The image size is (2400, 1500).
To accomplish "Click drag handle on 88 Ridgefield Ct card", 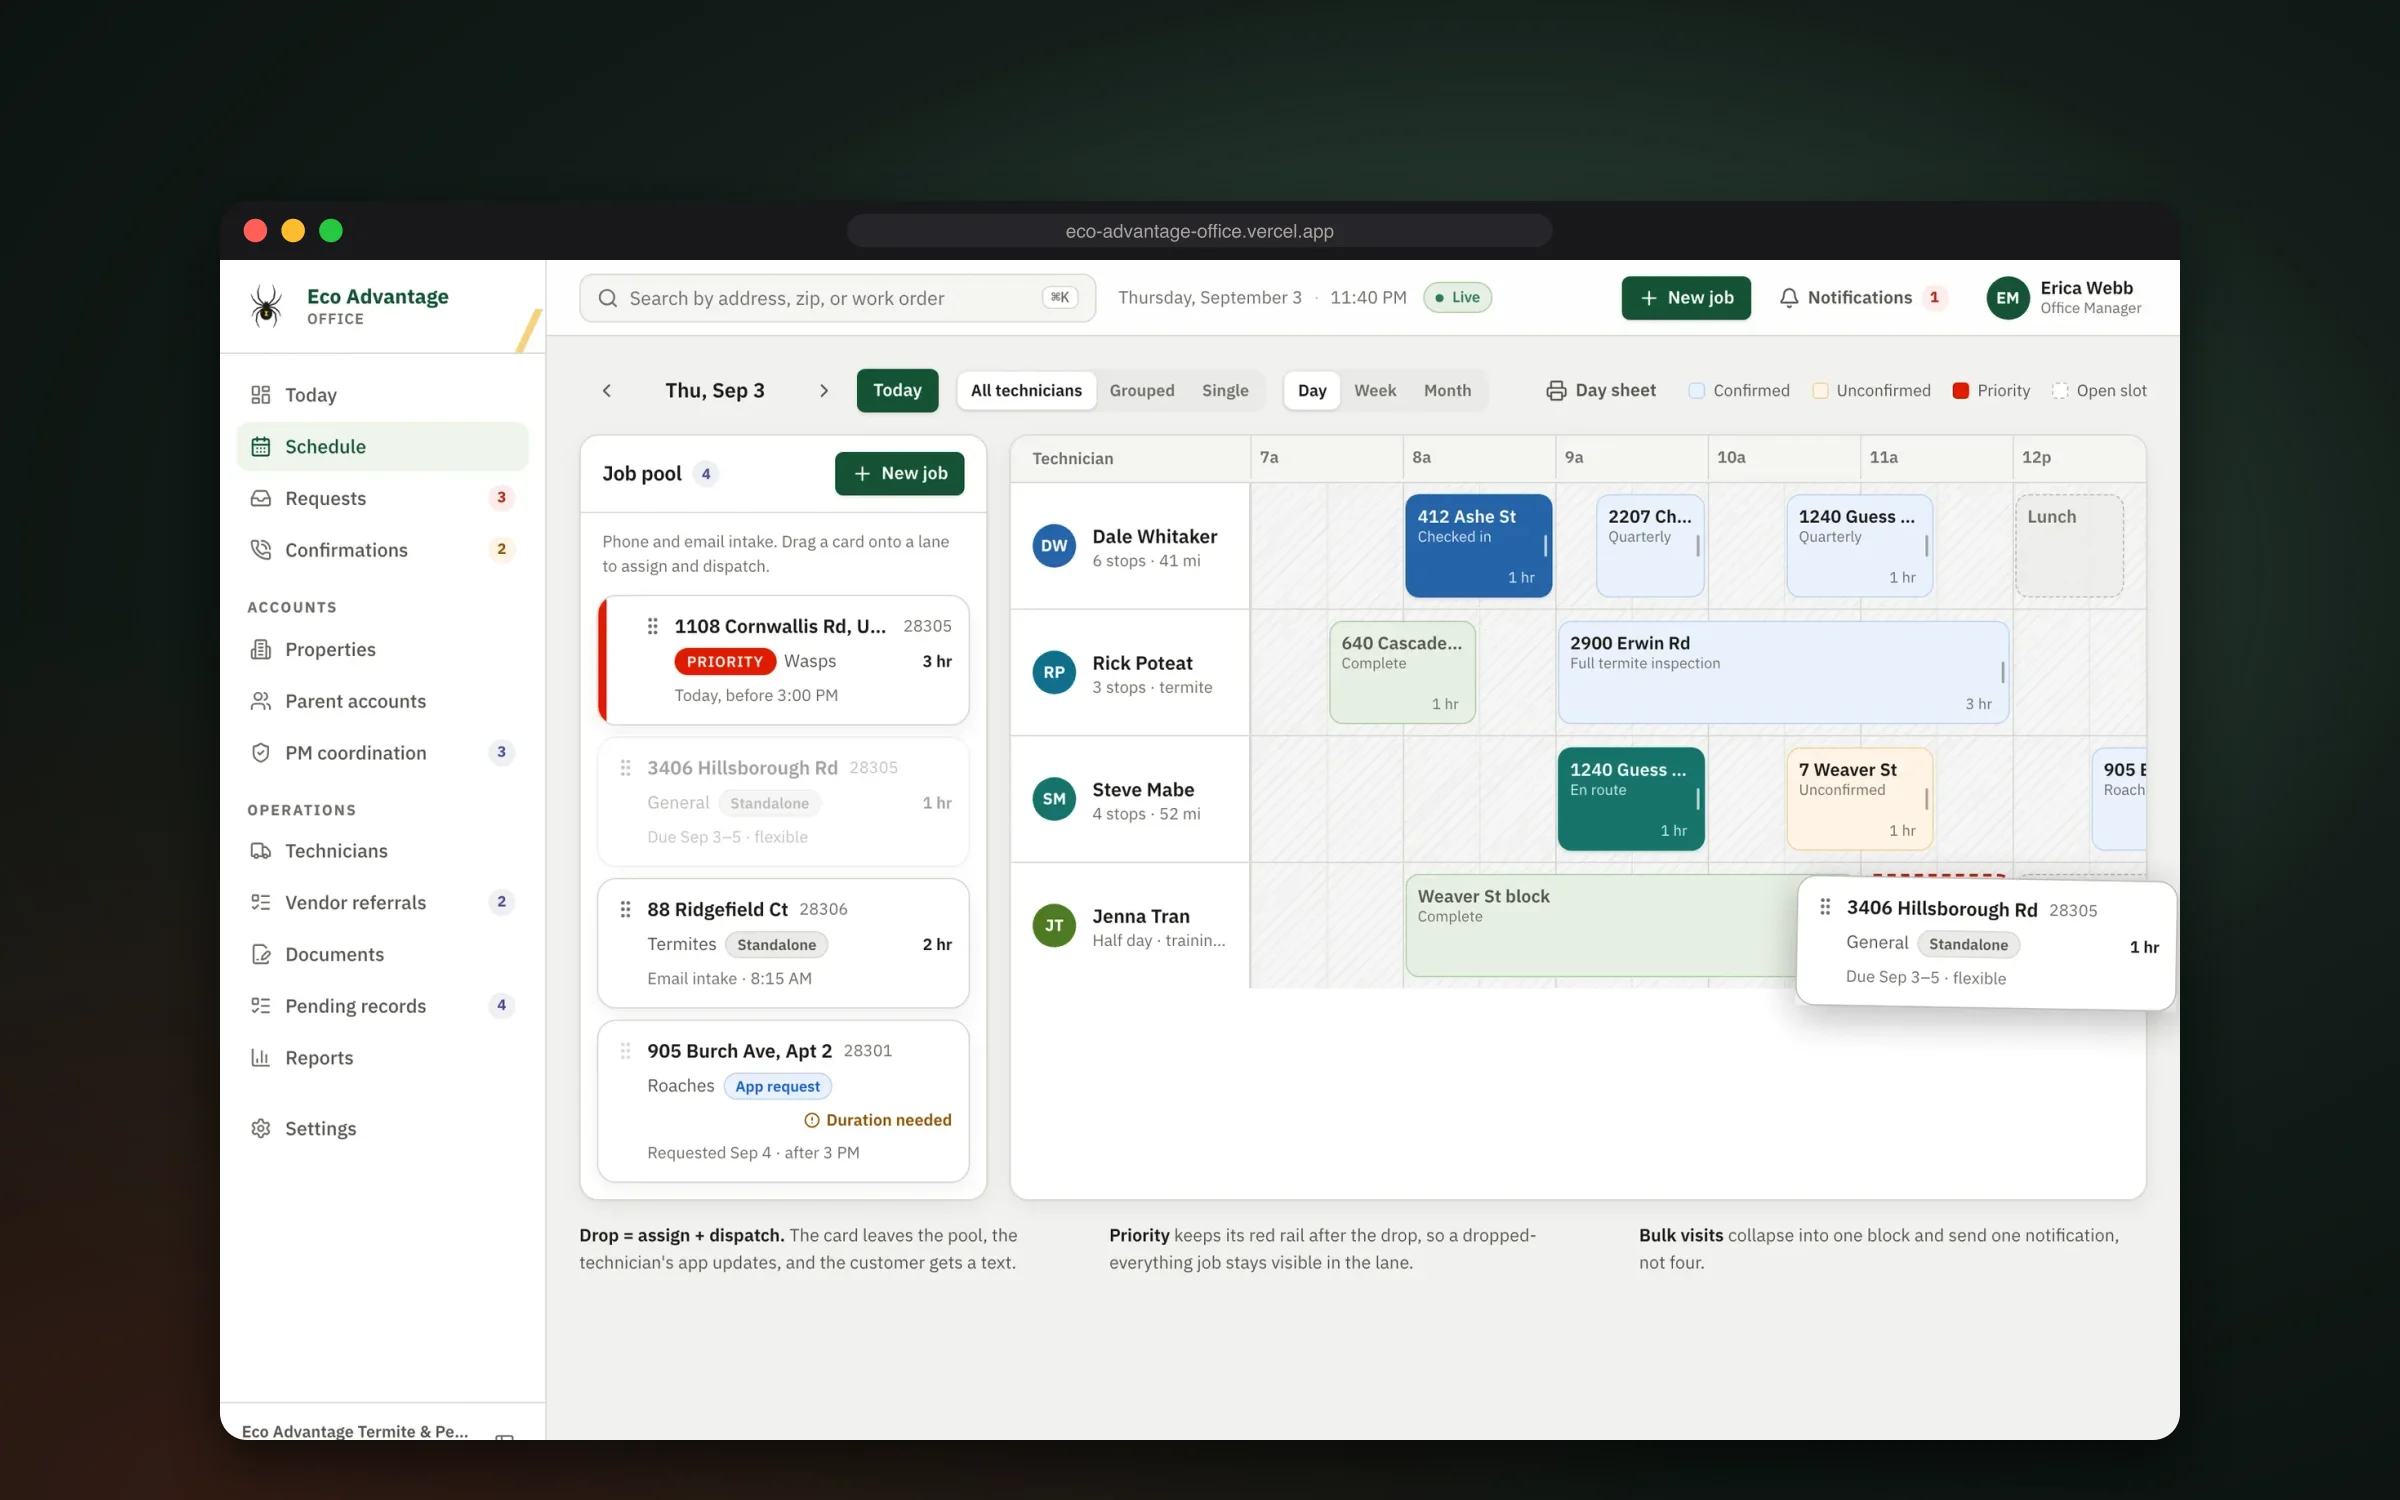I will point(625,909).
